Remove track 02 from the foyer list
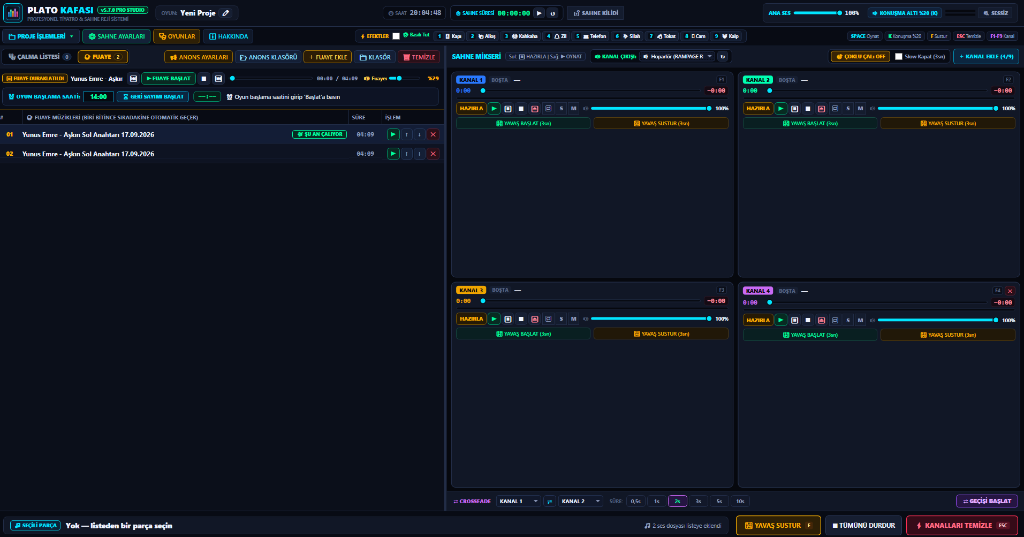The height and width of the screenshot is (537, 1024). (x=433, y=154)
